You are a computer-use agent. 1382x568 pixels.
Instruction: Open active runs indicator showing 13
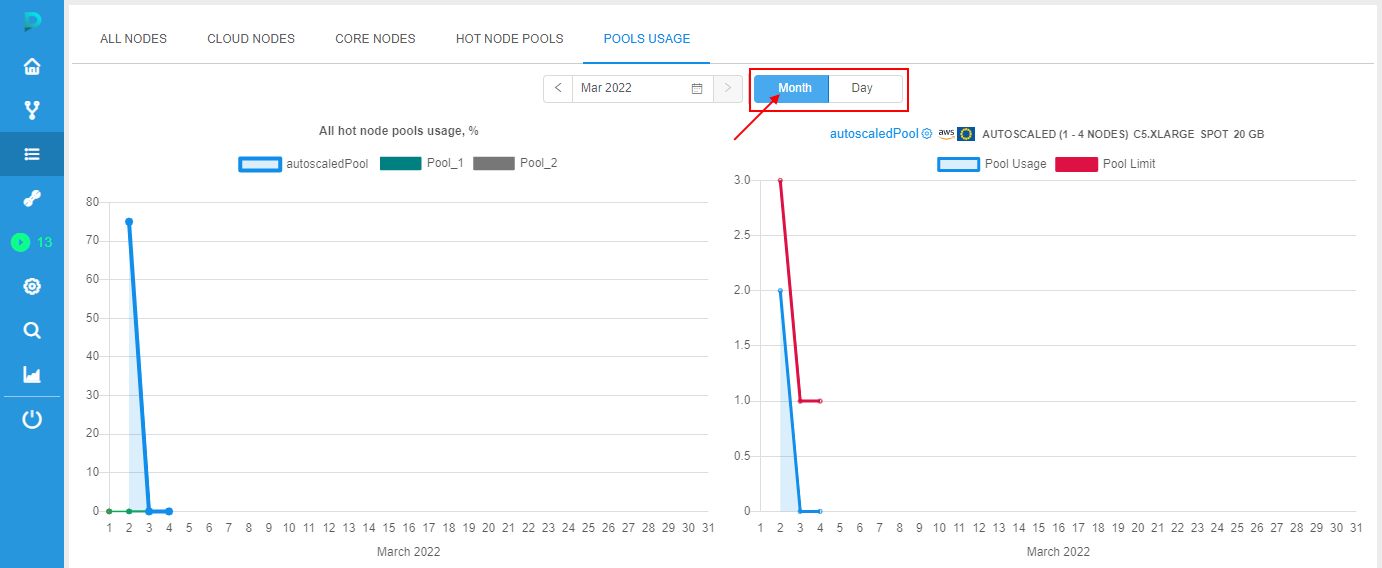pyautogui.click(x=32, y=242)
